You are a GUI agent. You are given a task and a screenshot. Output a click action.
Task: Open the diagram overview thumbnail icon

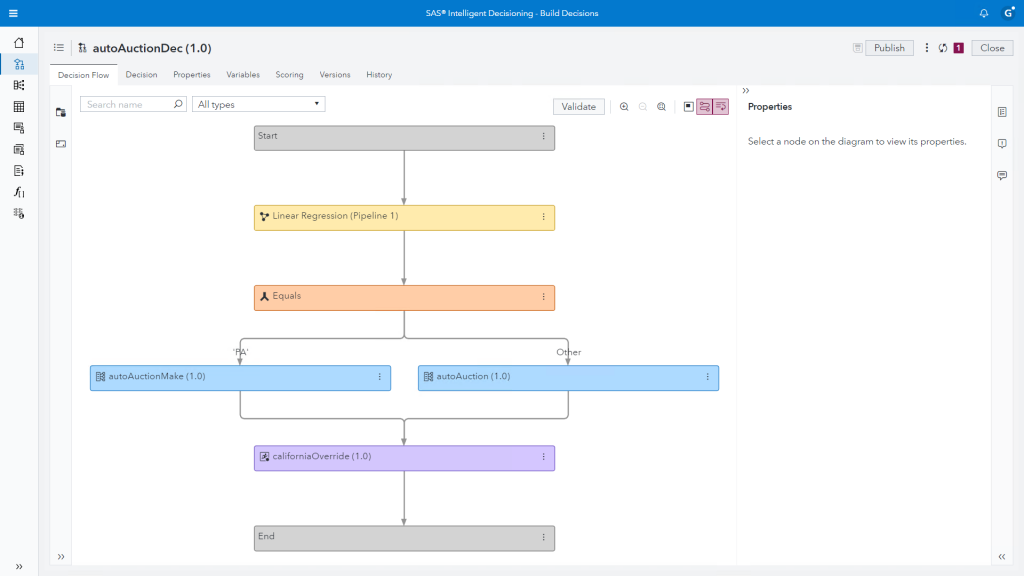tap(689, 106)
